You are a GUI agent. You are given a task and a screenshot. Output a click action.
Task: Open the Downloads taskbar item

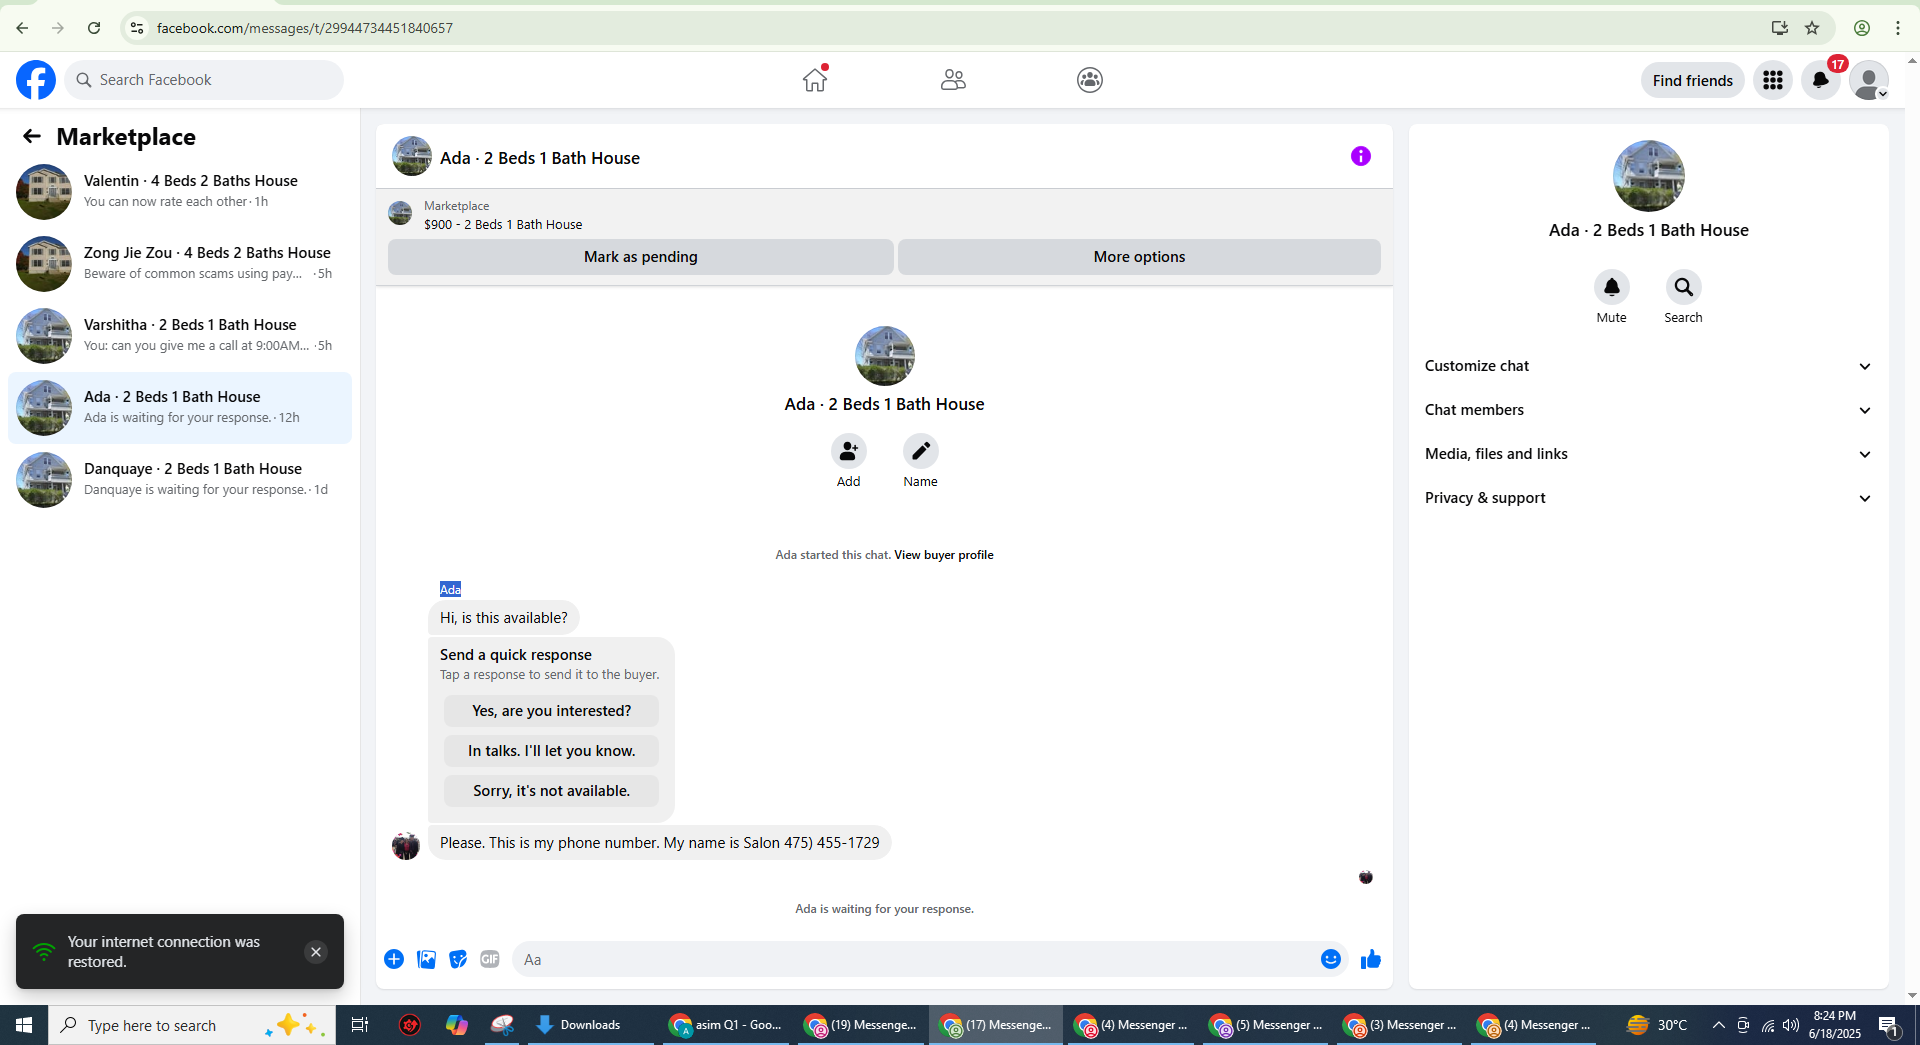(x=590, y=1025)
